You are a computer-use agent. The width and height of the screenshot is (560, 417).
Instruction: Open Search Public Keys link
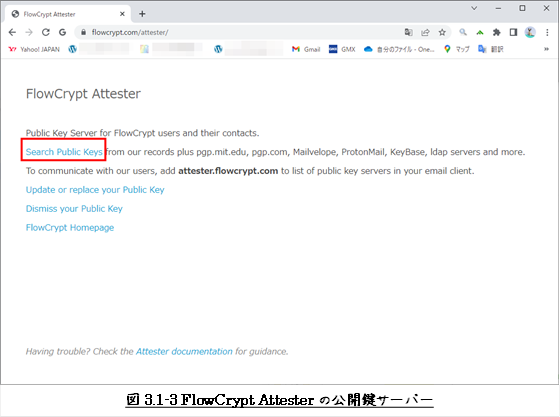click(x=64, y=152)
